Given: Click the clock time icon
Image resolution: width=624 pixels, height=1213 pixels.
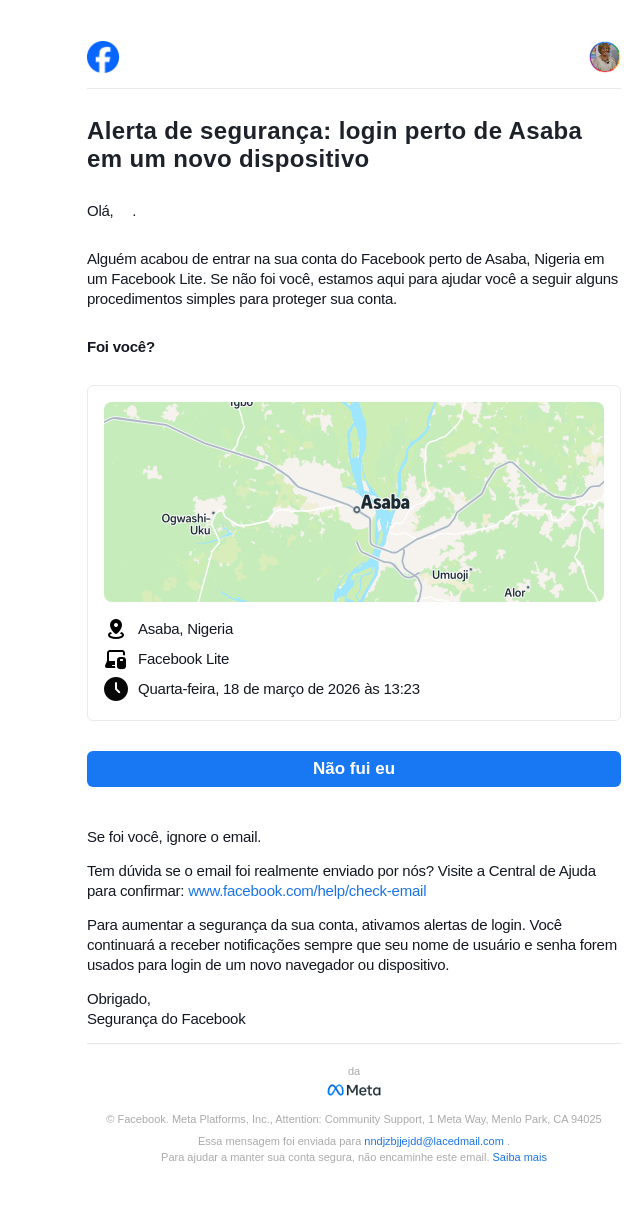Looking at the screenshot, I should point(116,689).
